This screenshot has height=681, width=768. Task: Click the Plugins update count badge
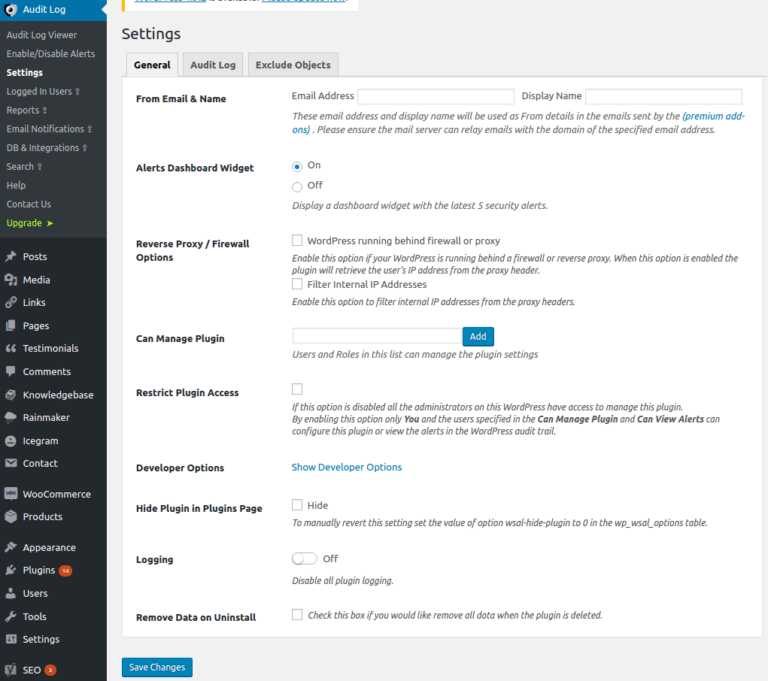click(x=66, y=571)
